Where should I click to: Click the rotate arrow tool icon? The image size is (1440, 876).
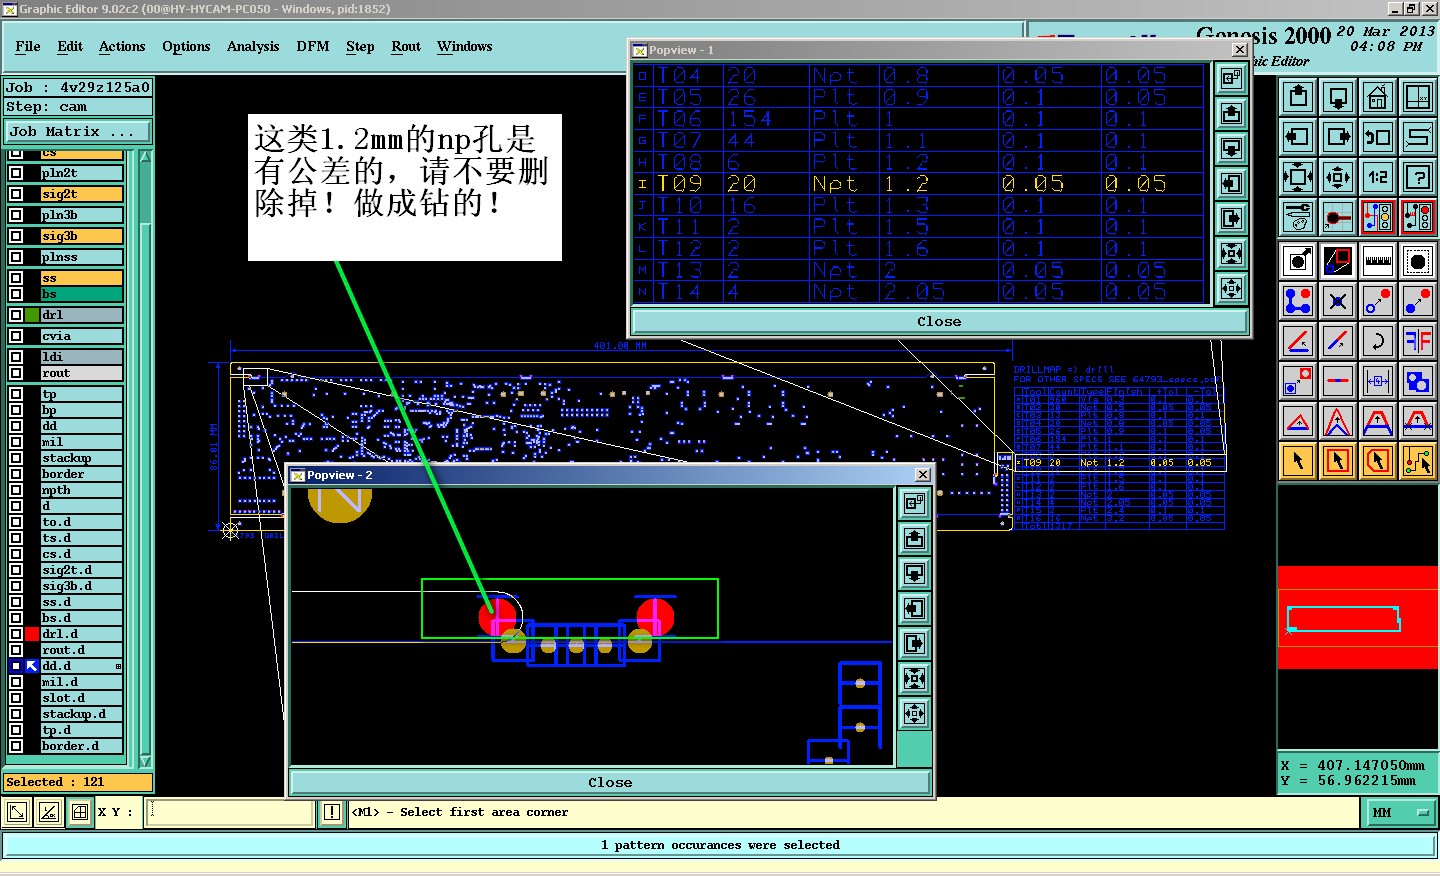pos(1378,341)
